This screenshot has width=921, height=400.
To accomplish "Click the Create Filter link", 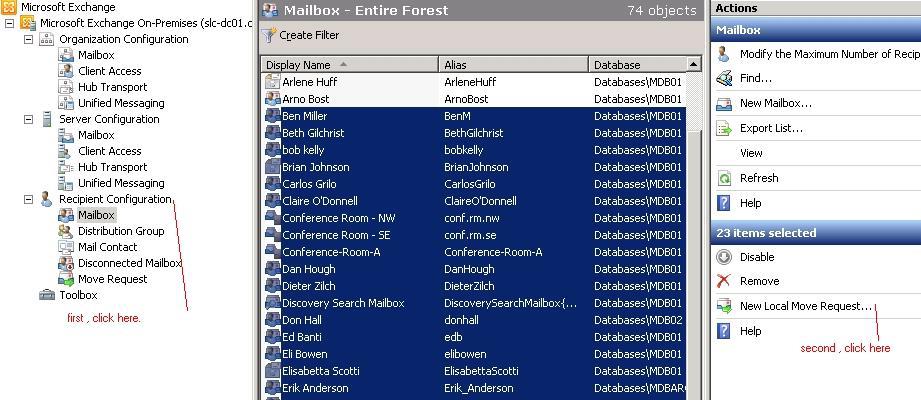I will 309,35.
